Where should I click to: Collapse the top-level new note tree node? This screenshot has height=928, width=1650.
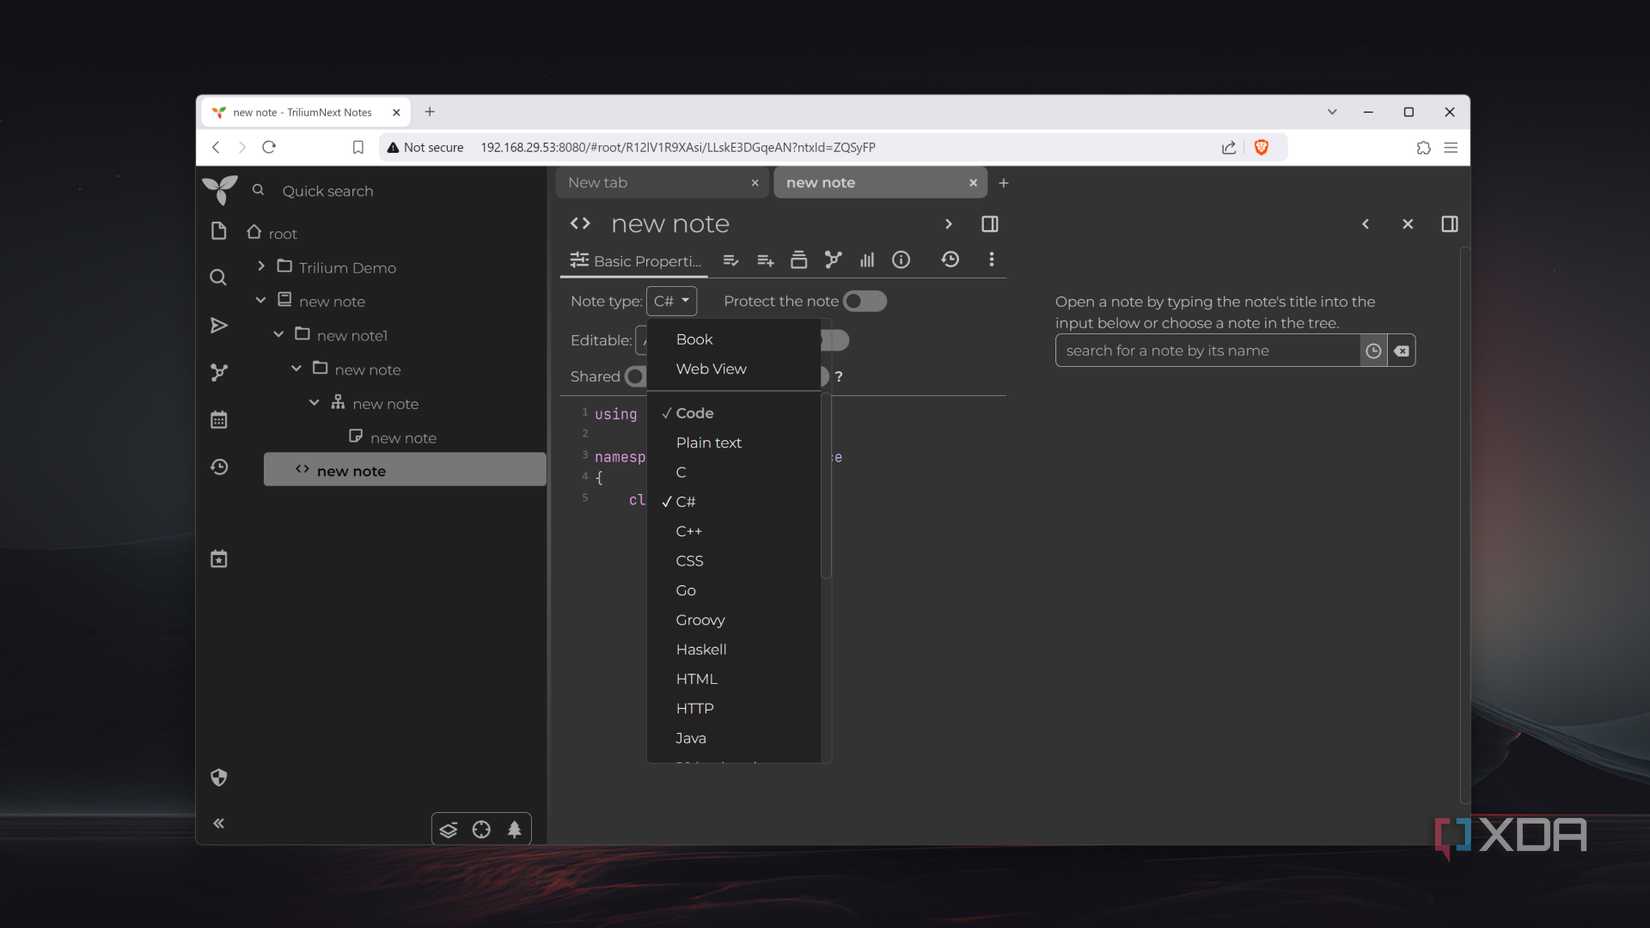tap(261, 300)
